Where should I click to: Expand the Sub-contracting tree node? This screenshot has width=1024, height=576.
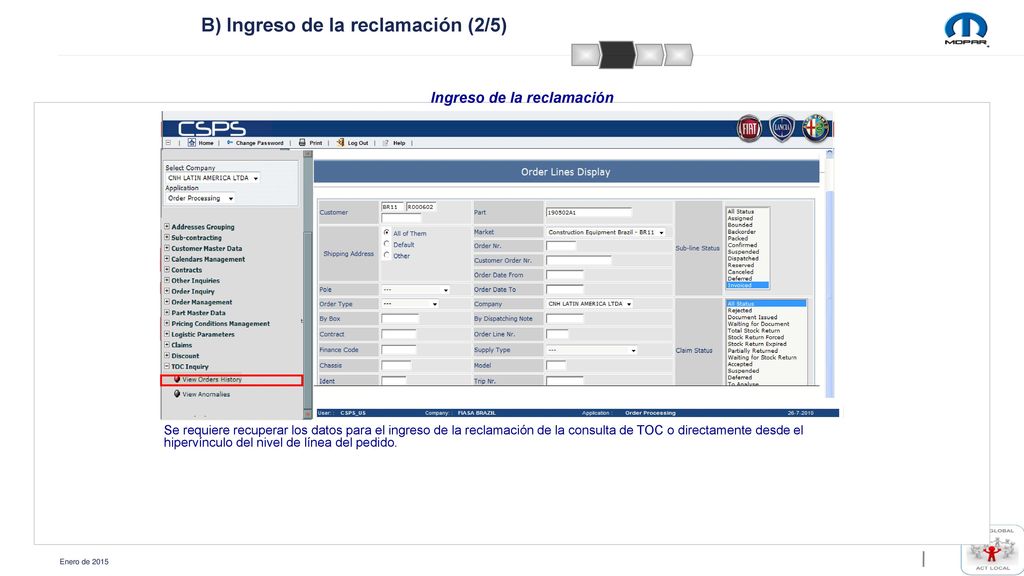pyautogui.click(x=167, y=237)
